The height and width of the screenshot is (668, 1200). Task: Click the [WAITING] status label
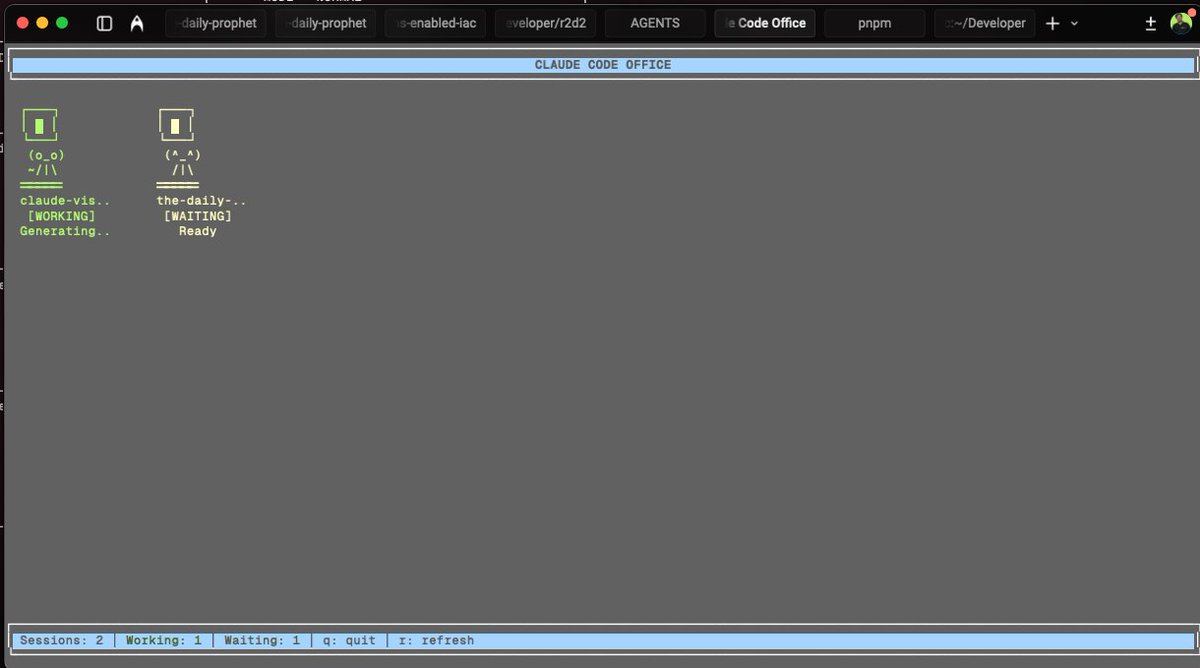click(x=197, y=216)
